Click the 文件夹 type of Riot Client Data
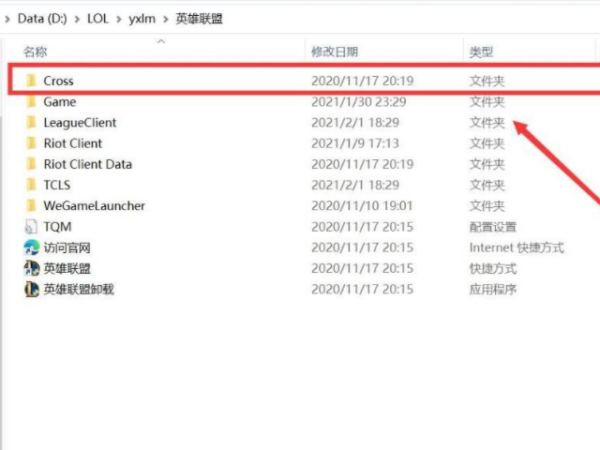Image resolution: width=600 pixels, height=450 pixels. (x=487, y=164)
